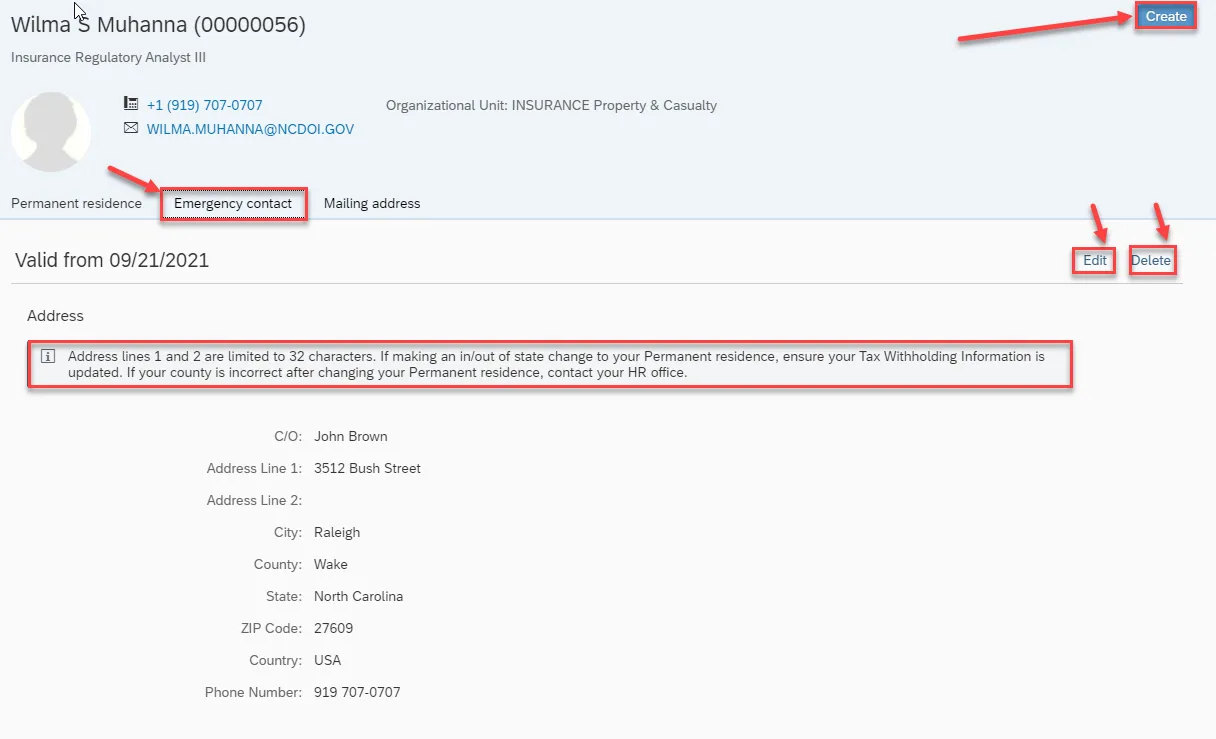Click the Address section heading

pyautogui.click(x=55, y=315)
